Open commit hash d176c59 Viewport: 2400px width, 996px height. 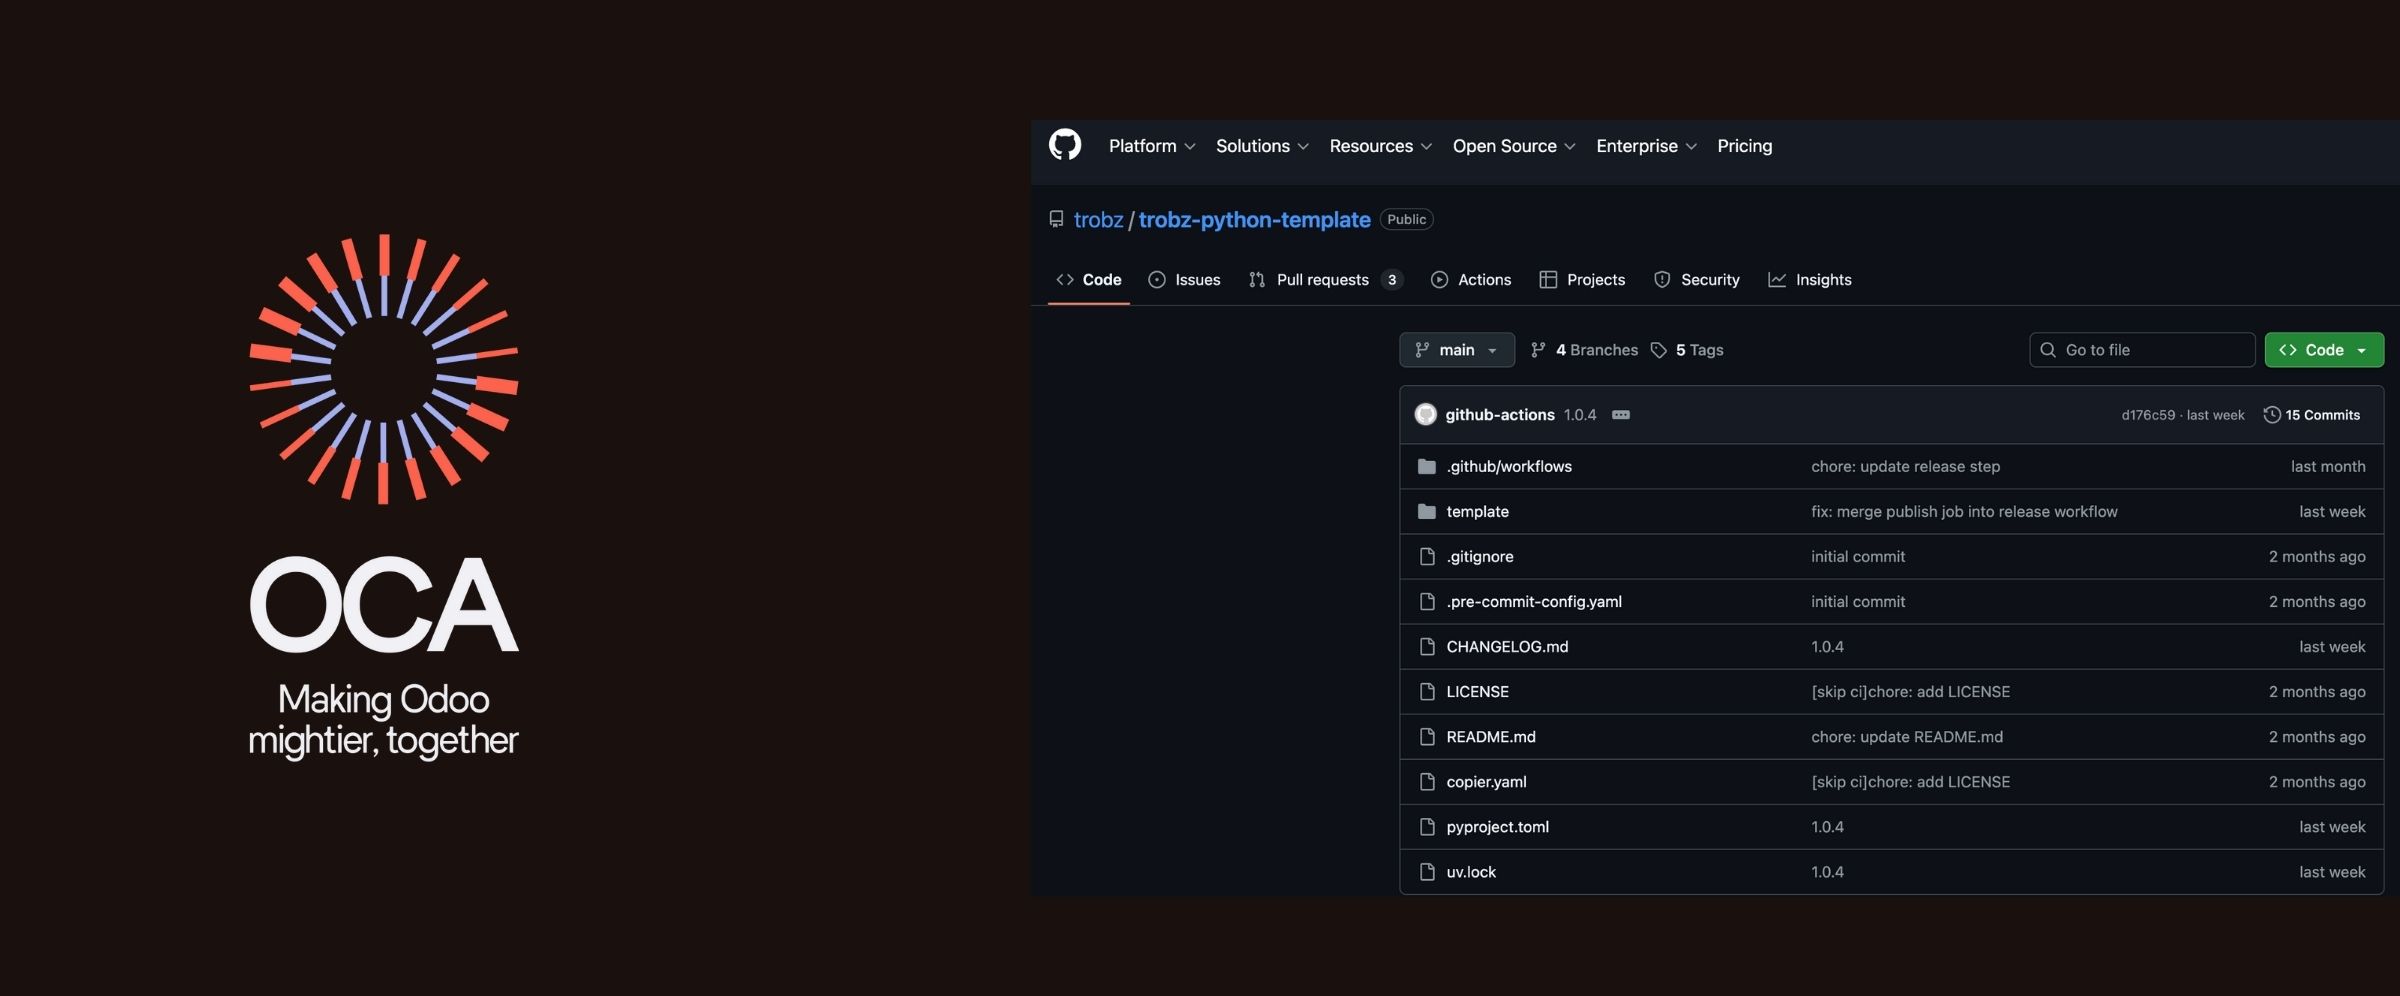tap(2148, 415)
